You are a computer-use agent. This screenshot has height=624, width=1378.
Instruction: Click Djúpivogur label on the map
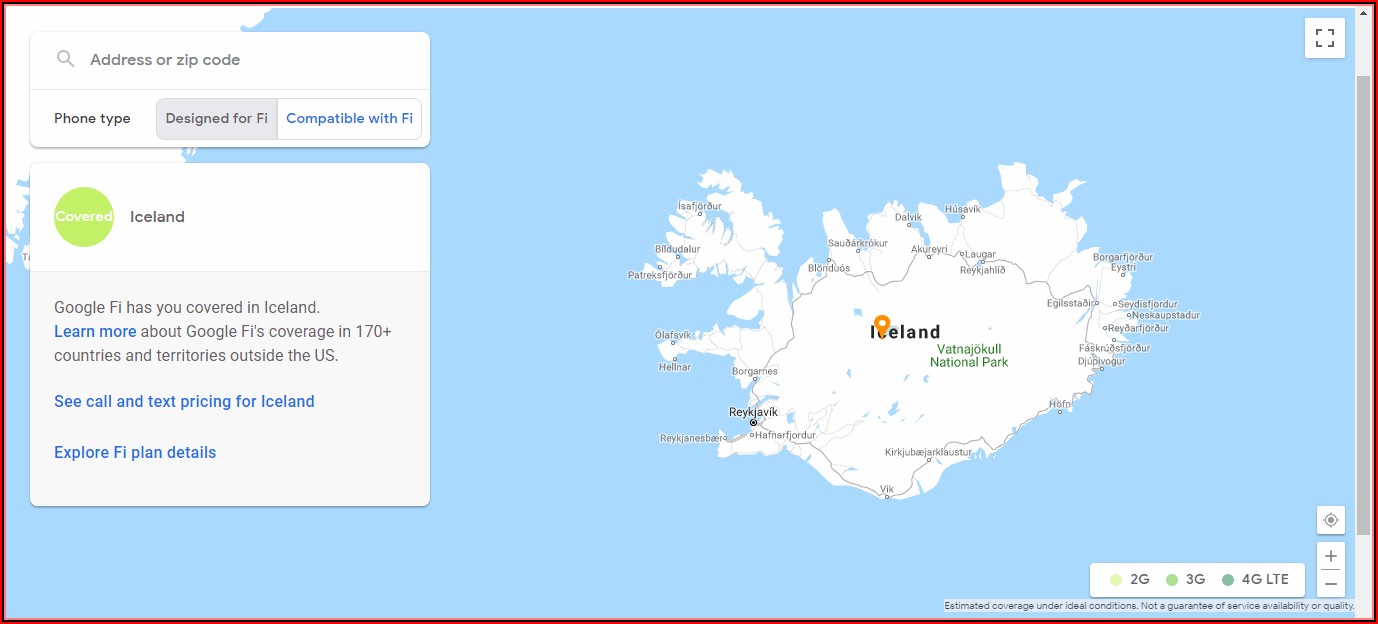pyautogui.click(x=1102, y=361)
